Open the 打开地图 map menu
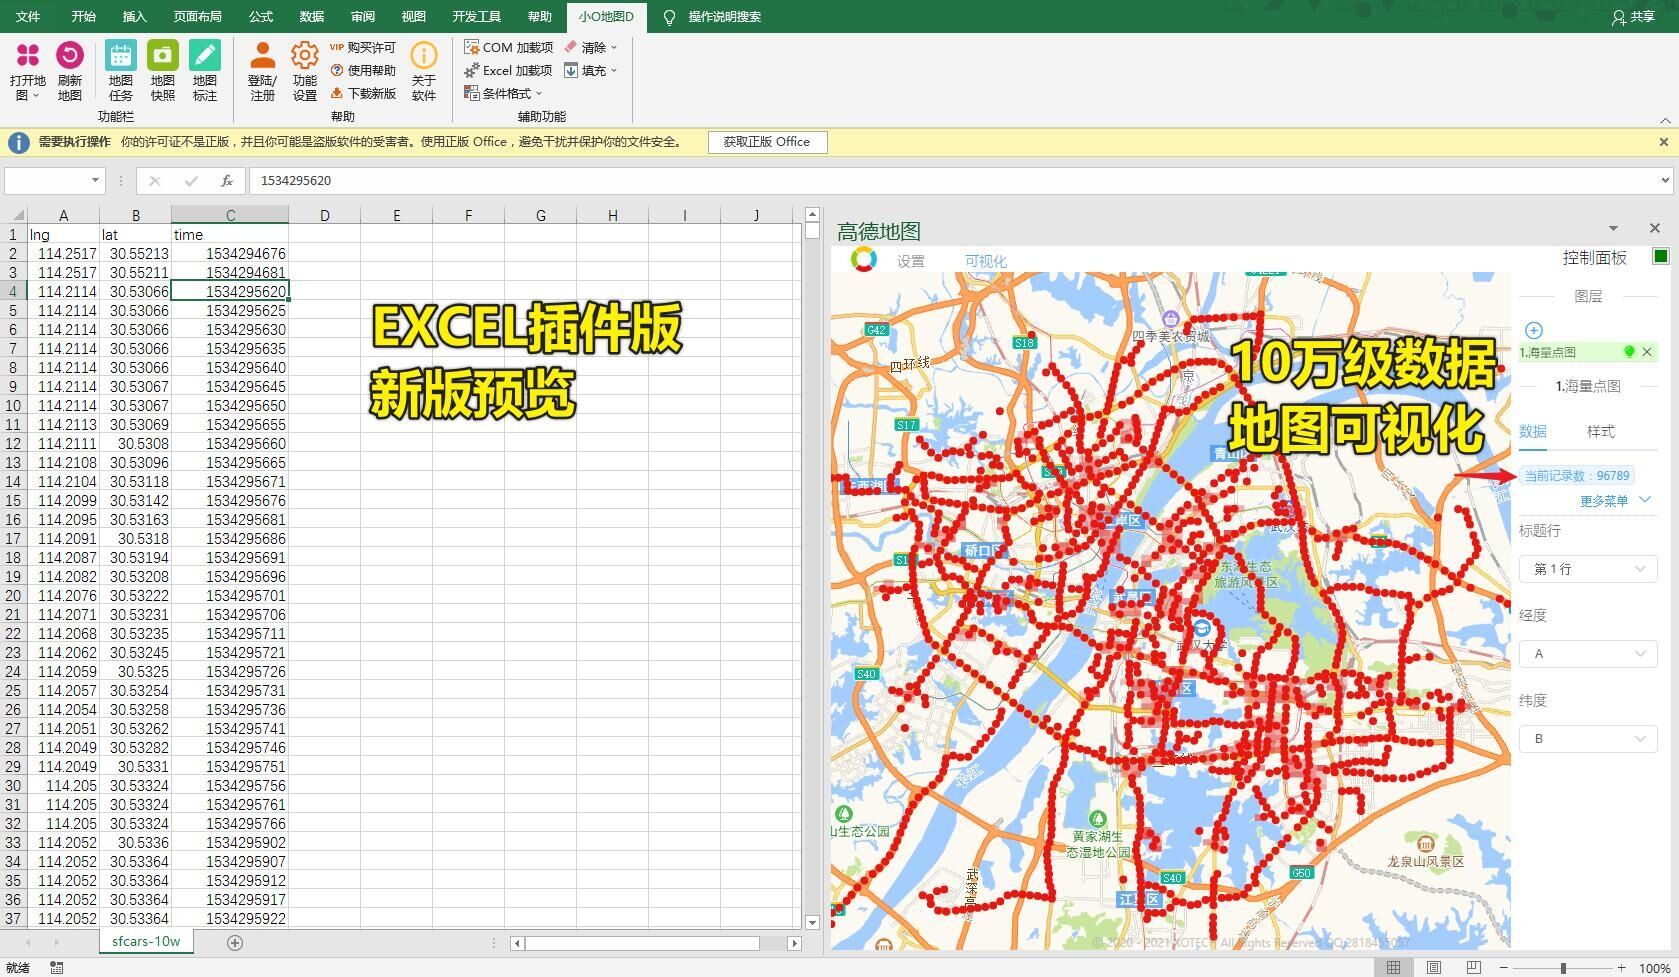 28,71
